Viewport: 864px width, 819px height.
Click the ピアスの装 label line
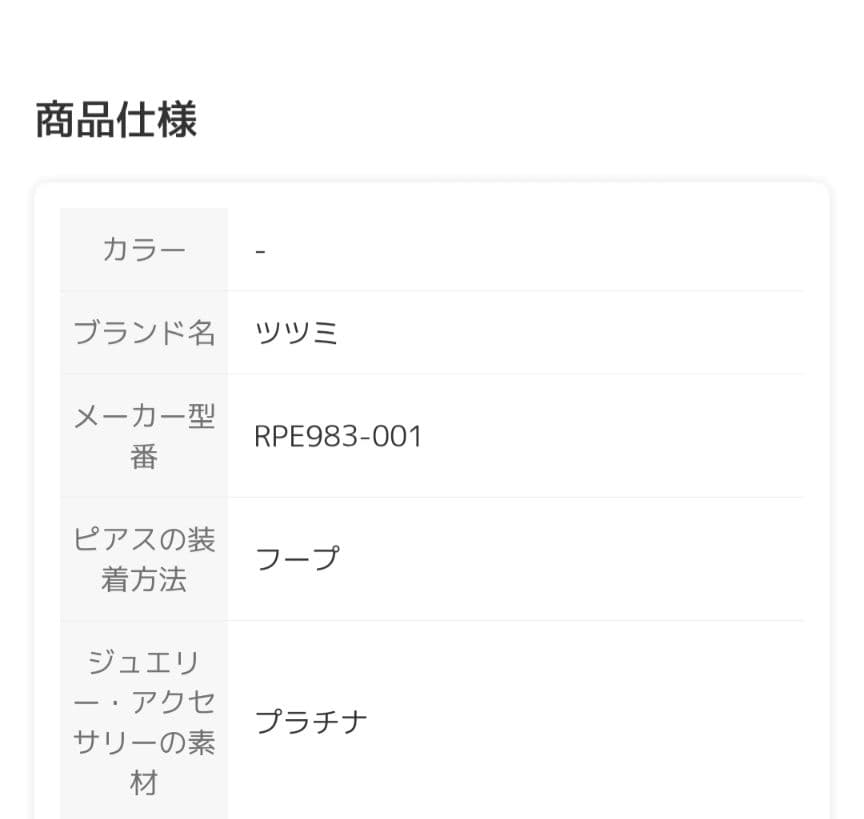pyautogui.click(x=144, y=539)
